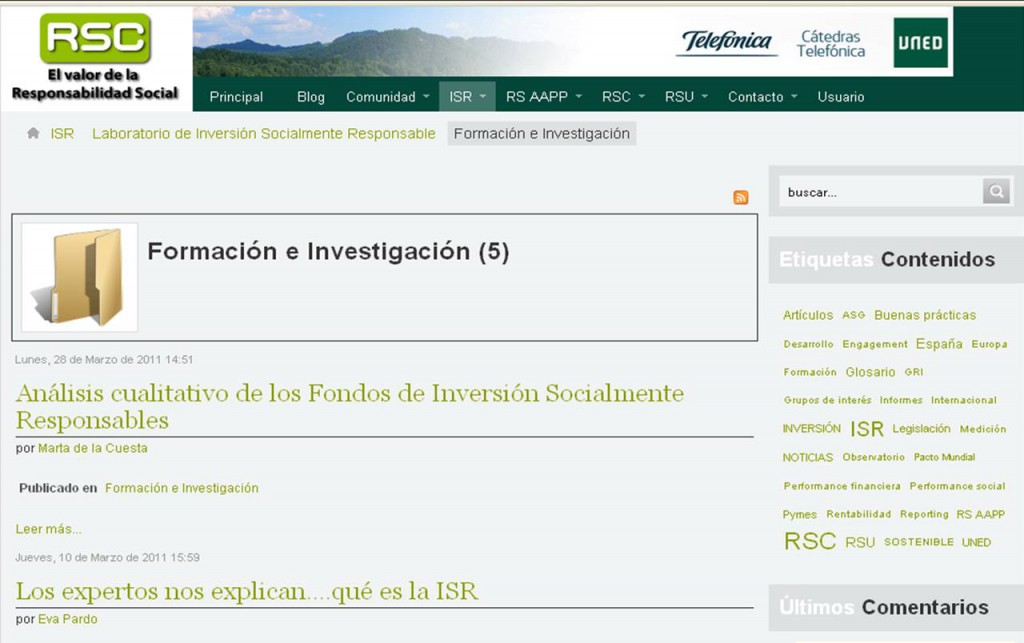Select the Glosario tag
Screen dimensions: 1024x643
869,372
